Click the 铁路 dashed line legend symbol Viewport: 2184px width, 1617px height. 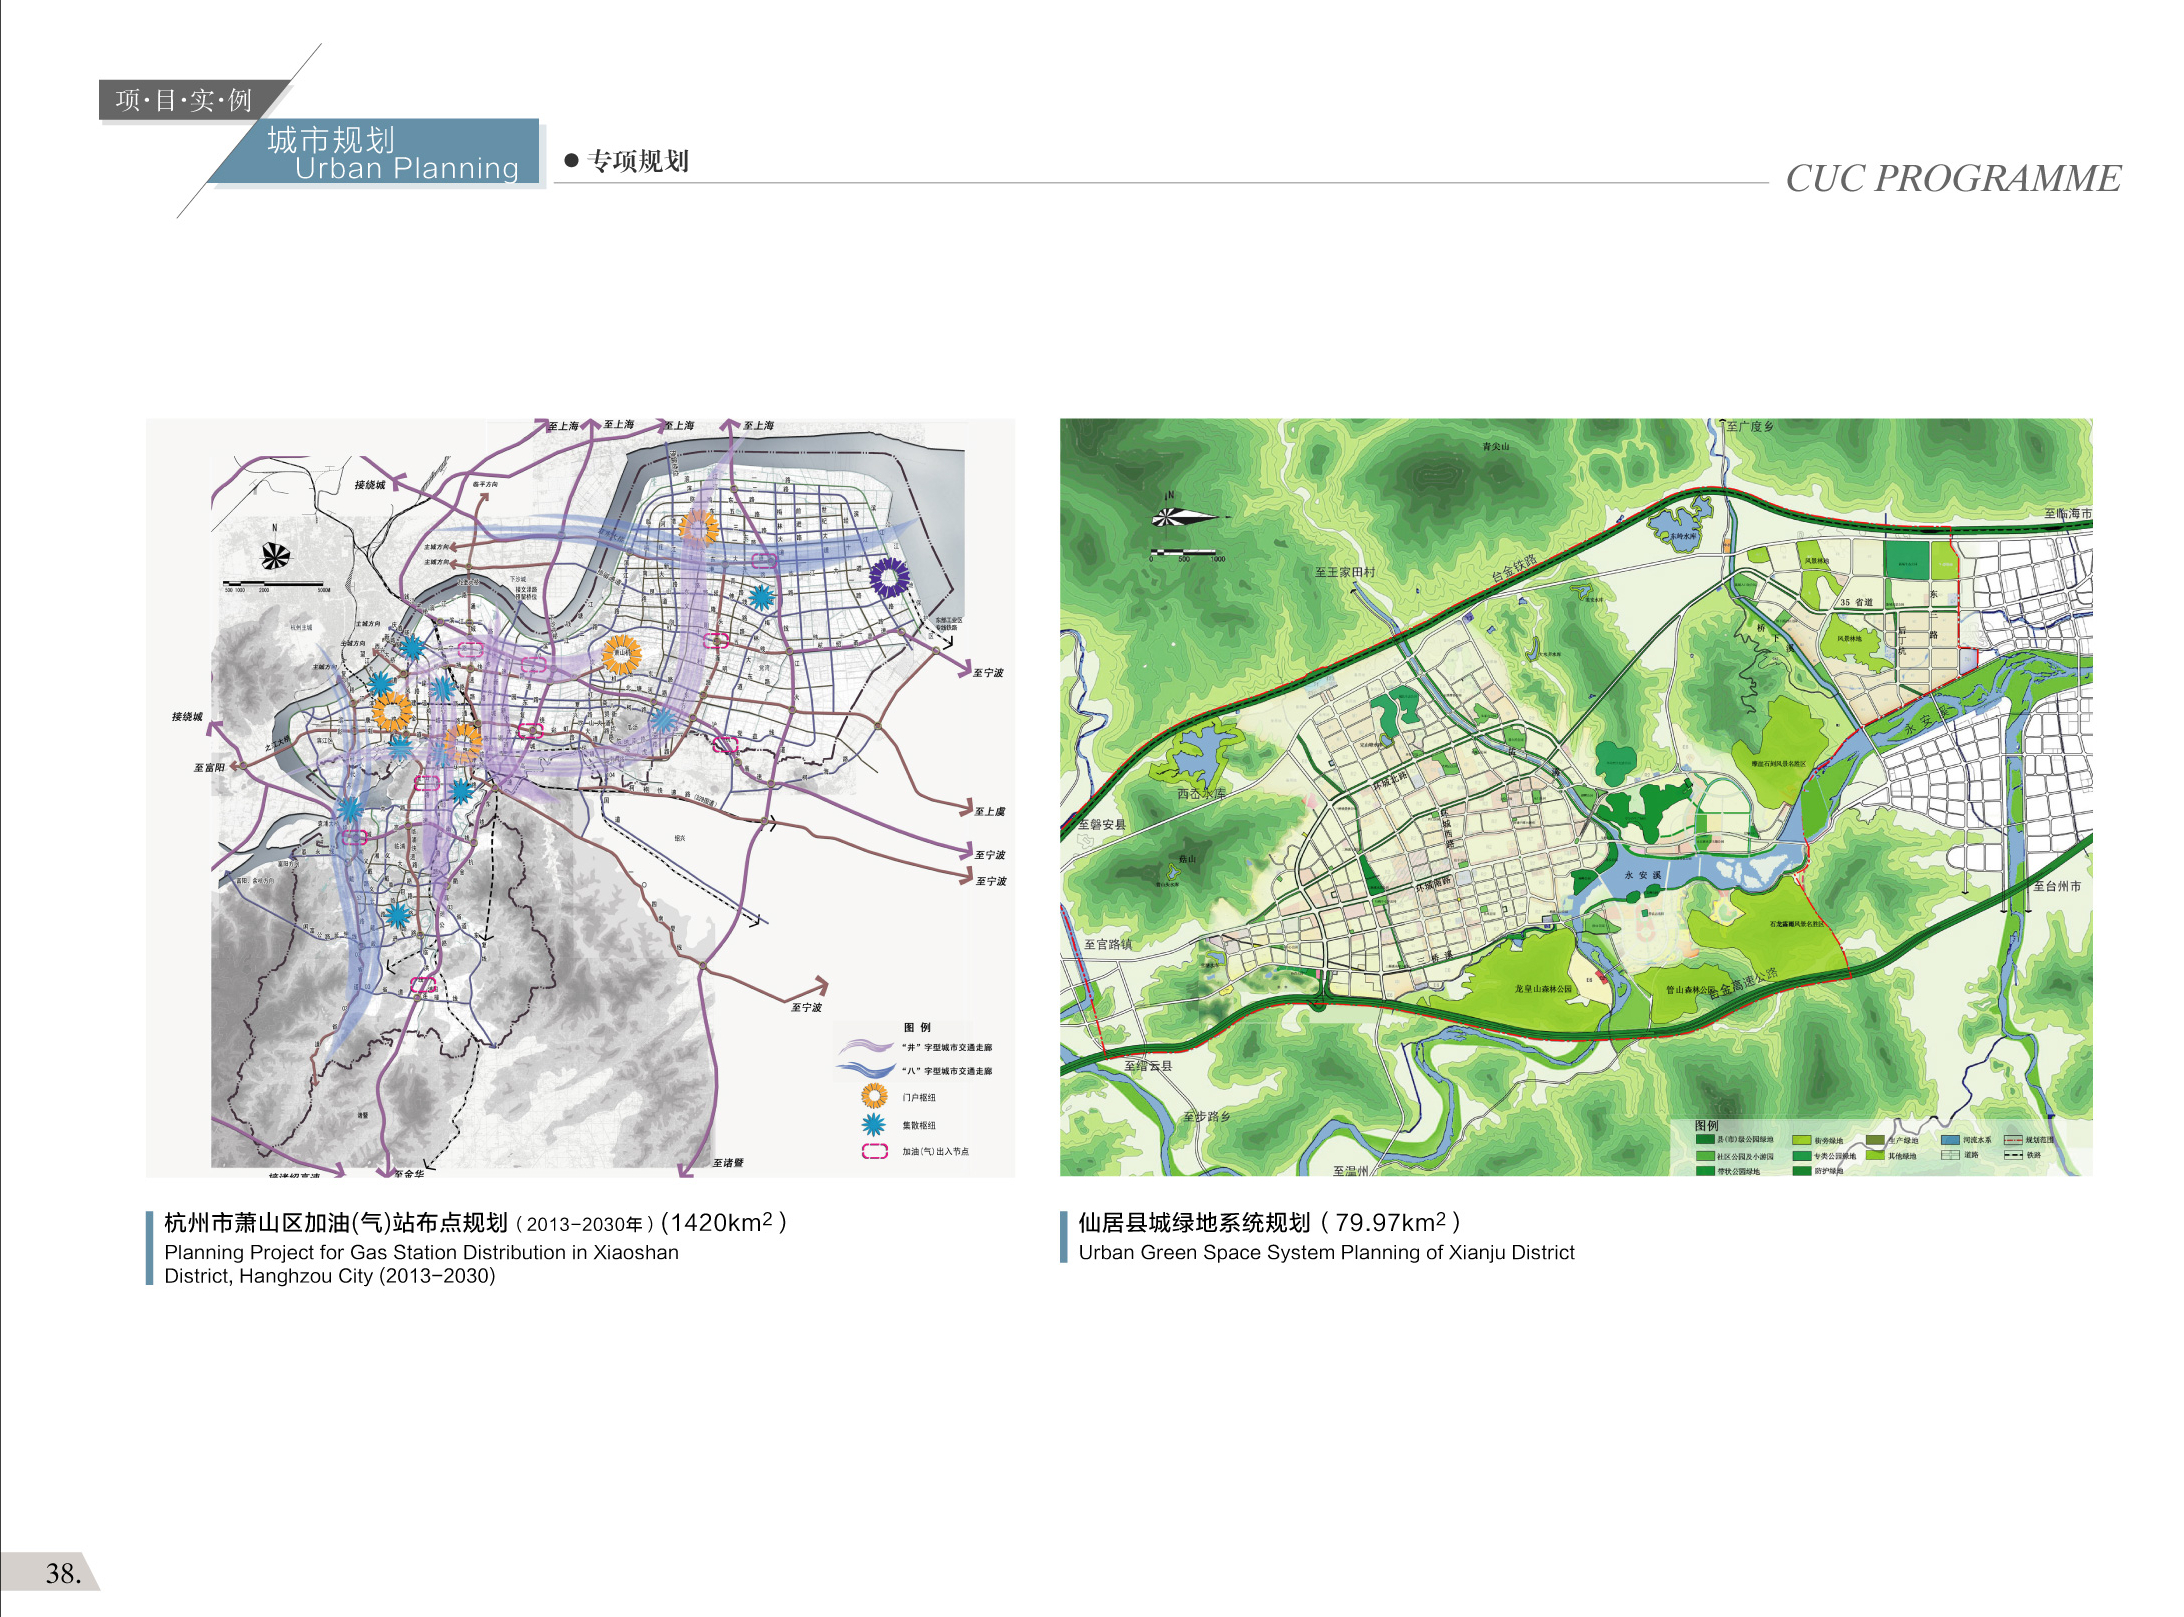[x=2013, y=1155]
